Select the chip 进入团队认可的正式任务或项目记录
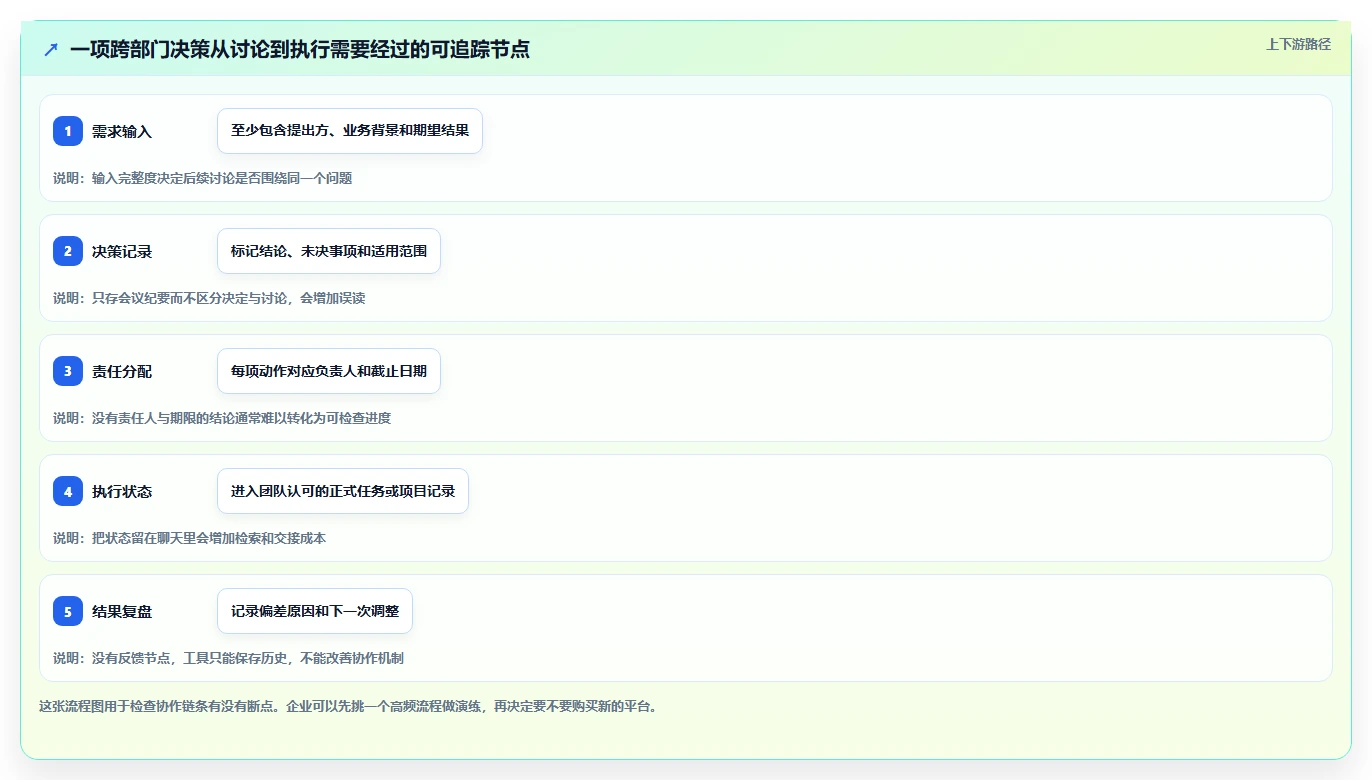1372x780 pixels. tap(343, 491)
